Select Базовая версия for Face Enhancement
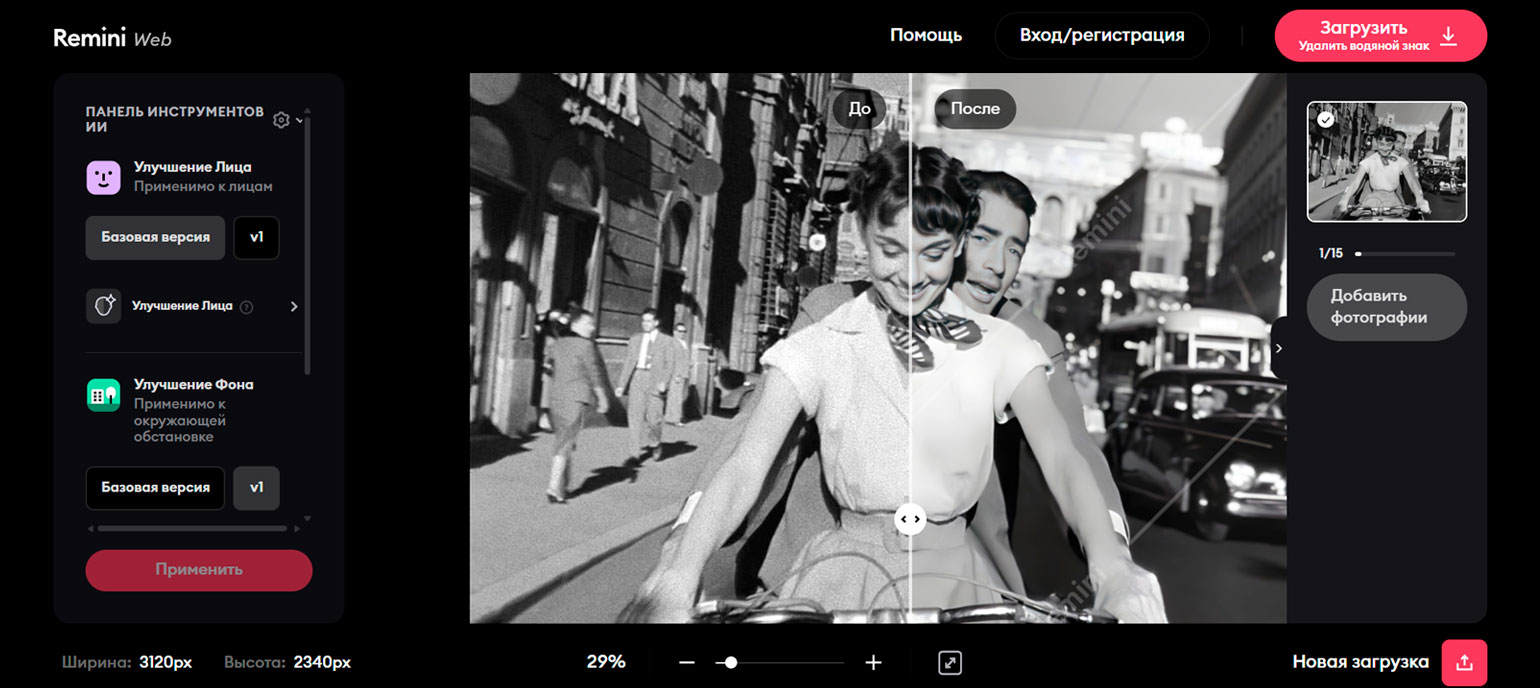This screenshot has height=688, width=1540. point(155,237)
